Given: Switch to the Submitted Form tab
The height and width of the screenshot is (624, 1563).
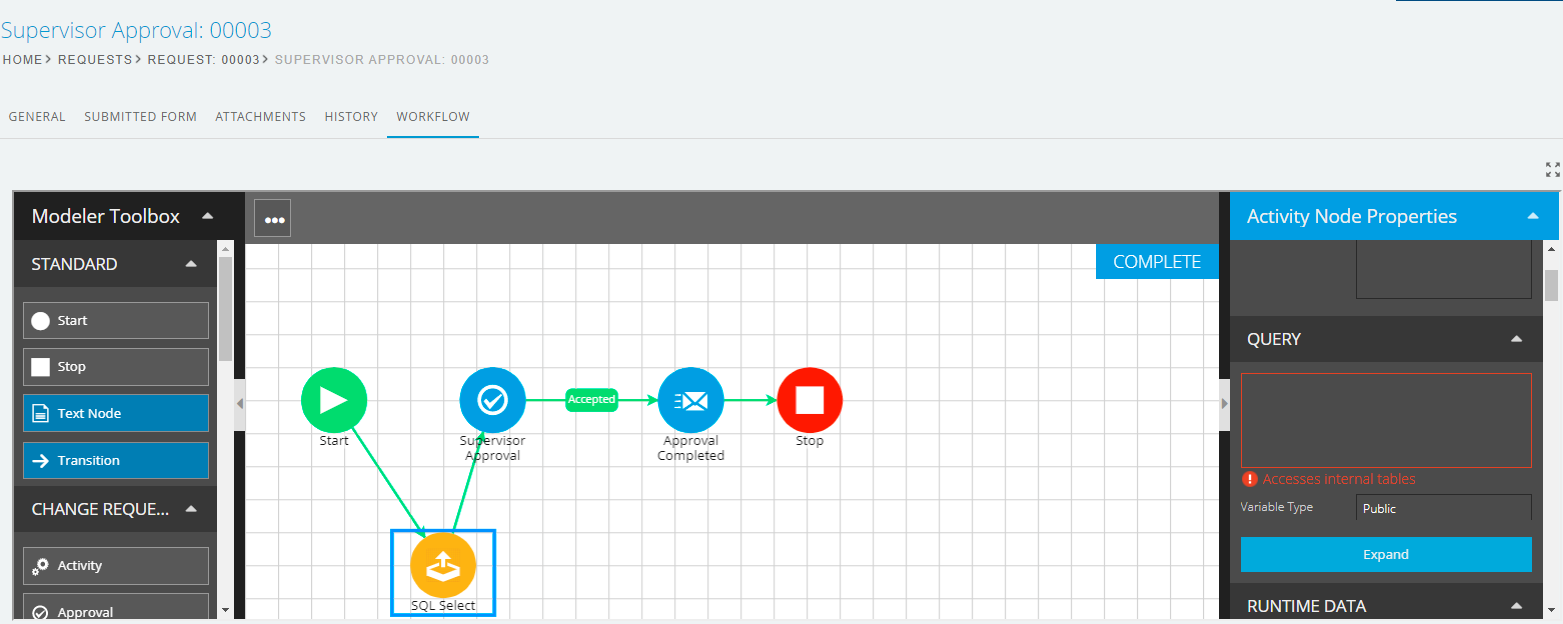Looking at the screenshot, I should (140, 117).
